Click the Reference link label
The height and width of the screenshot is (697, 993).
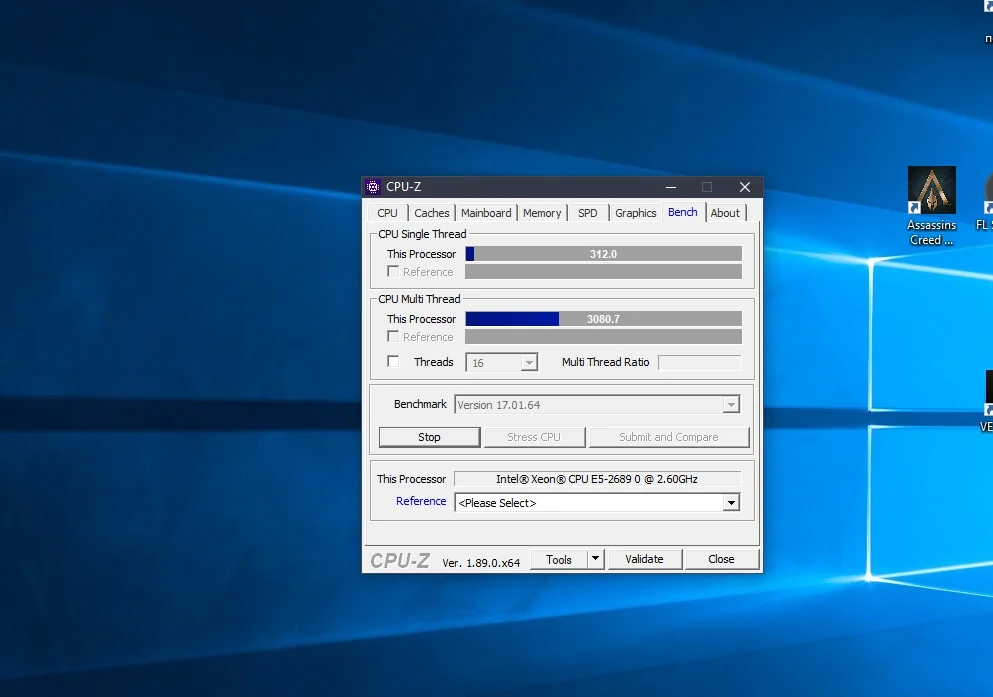(x=421, y=501)
